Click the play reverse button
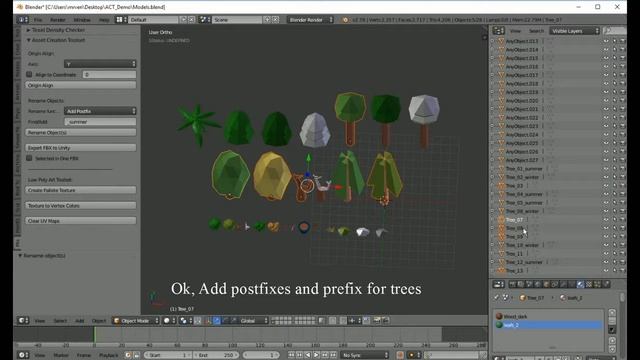Screen dimensions: 640x360 (x=308, y=355)
